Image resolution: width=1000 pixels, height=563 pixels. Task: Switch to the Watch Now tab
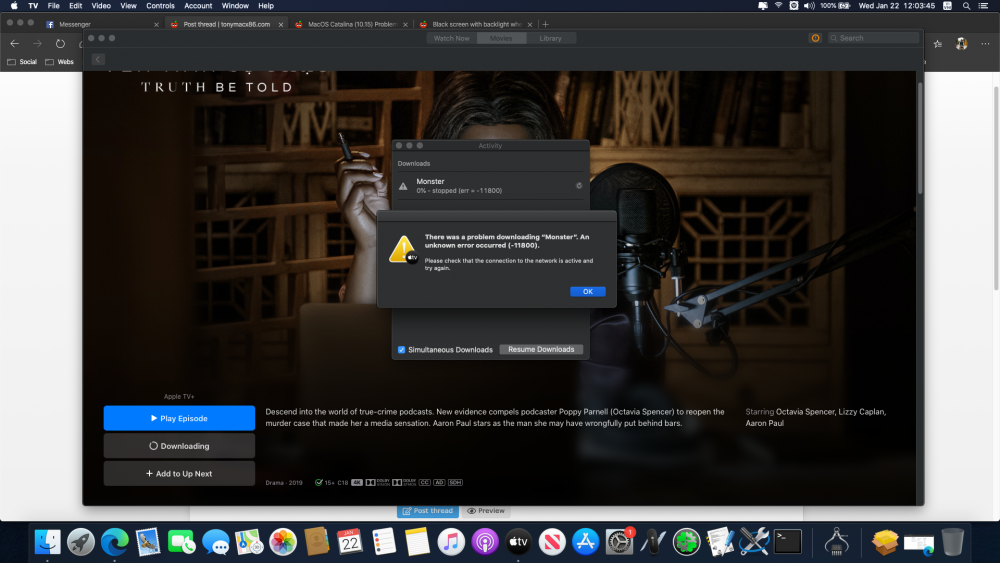point(452,38)
